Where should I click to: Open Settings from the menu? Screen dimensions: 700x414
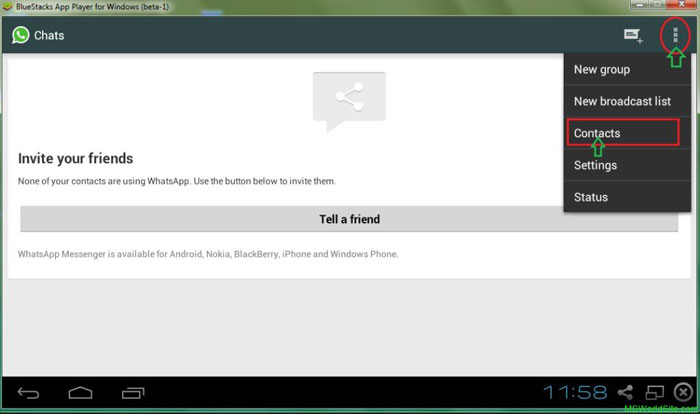point(627,165)
